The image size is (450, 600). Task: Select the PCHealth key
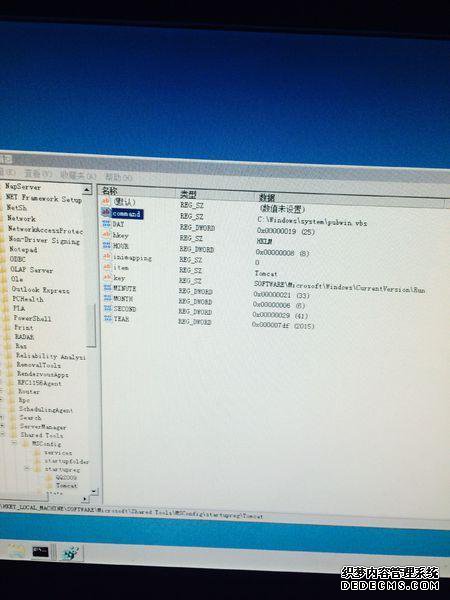28,299
